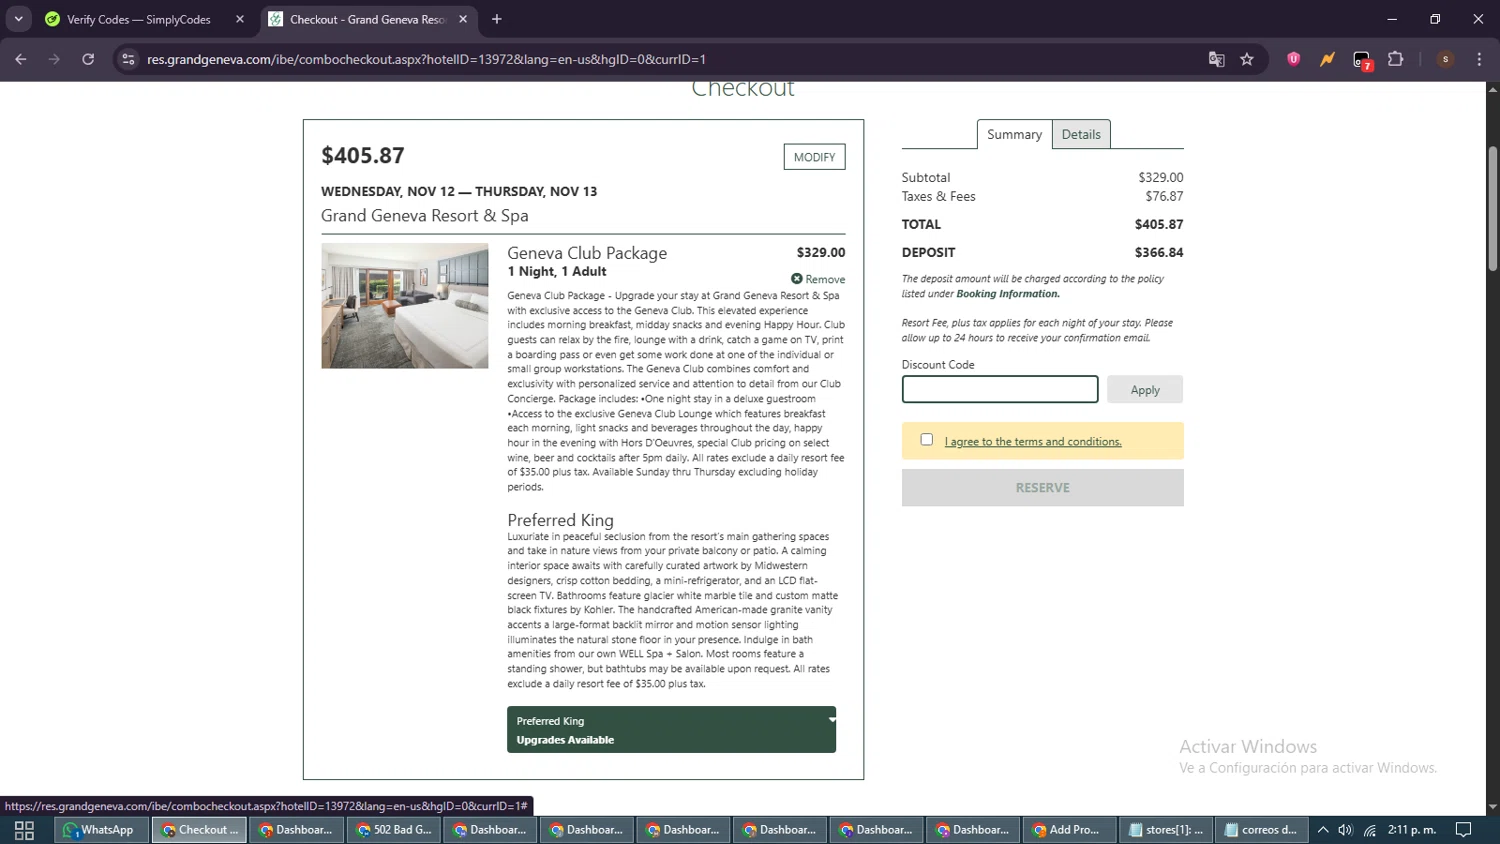Open the 502 Bad G... taskbar window
This screenshot has width=1500, height=844.
coord(394,830)
